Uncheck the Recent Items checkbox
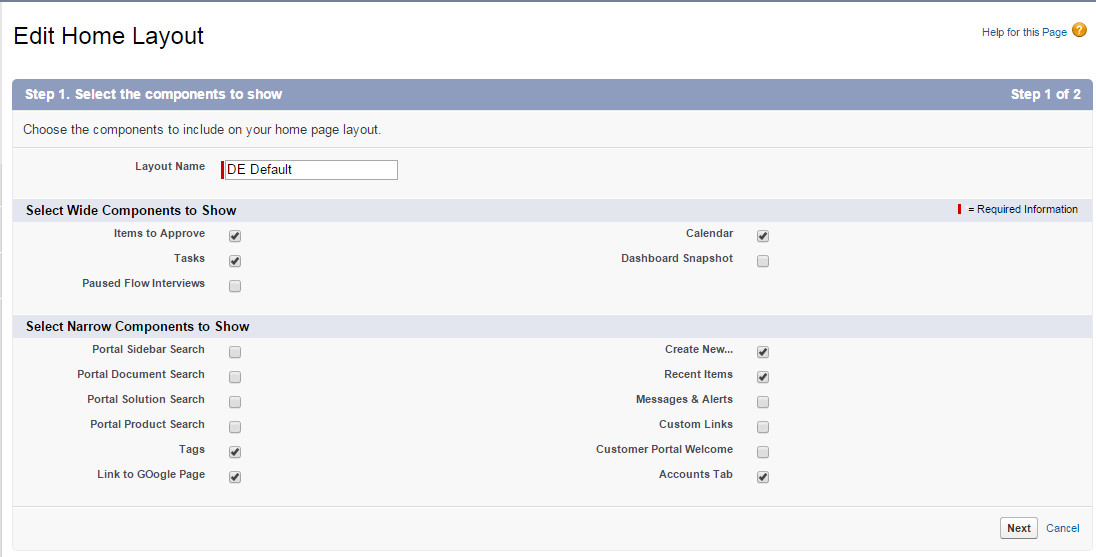Viewport: 1096px width, 557px height. point(763,378)
